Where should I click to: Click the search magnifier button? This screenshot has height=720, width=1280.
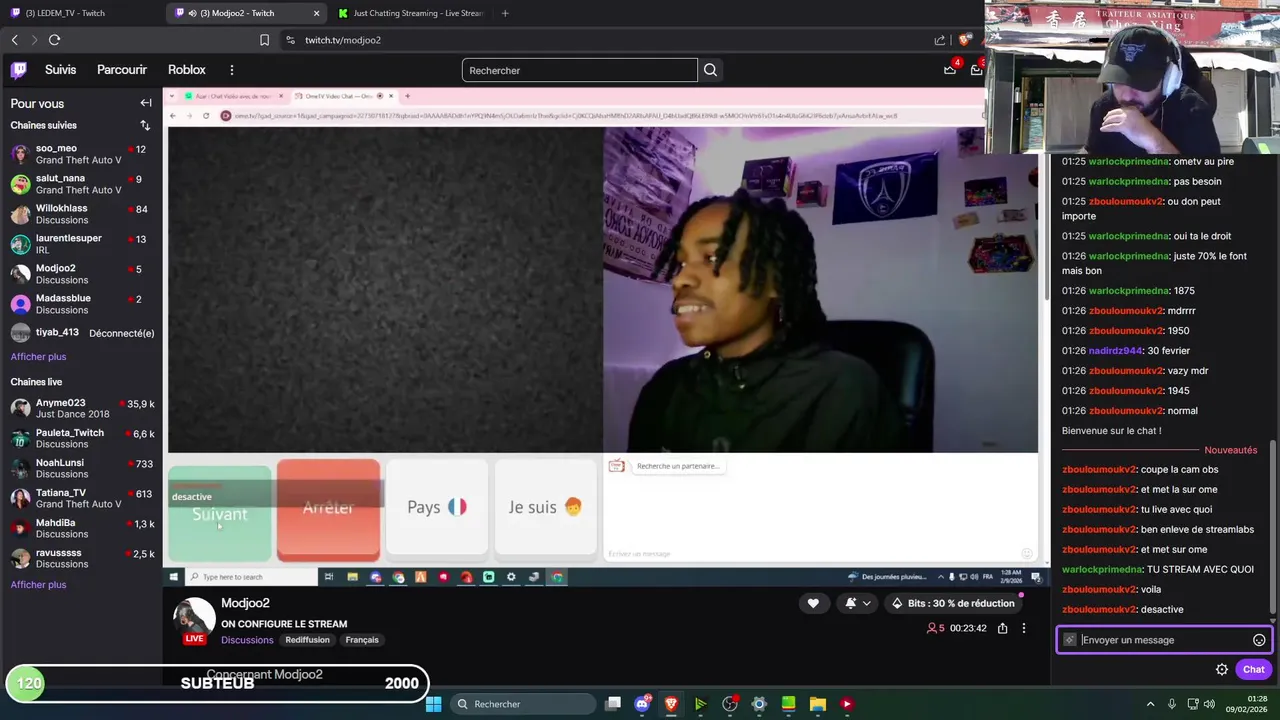[710, 70]
